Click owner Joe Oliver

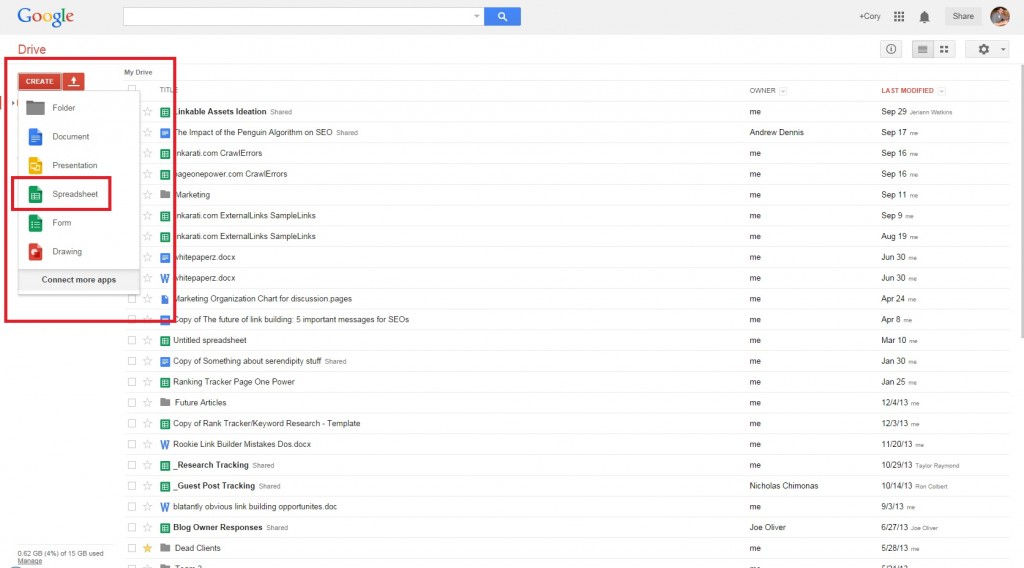click(x=767, y=527)
